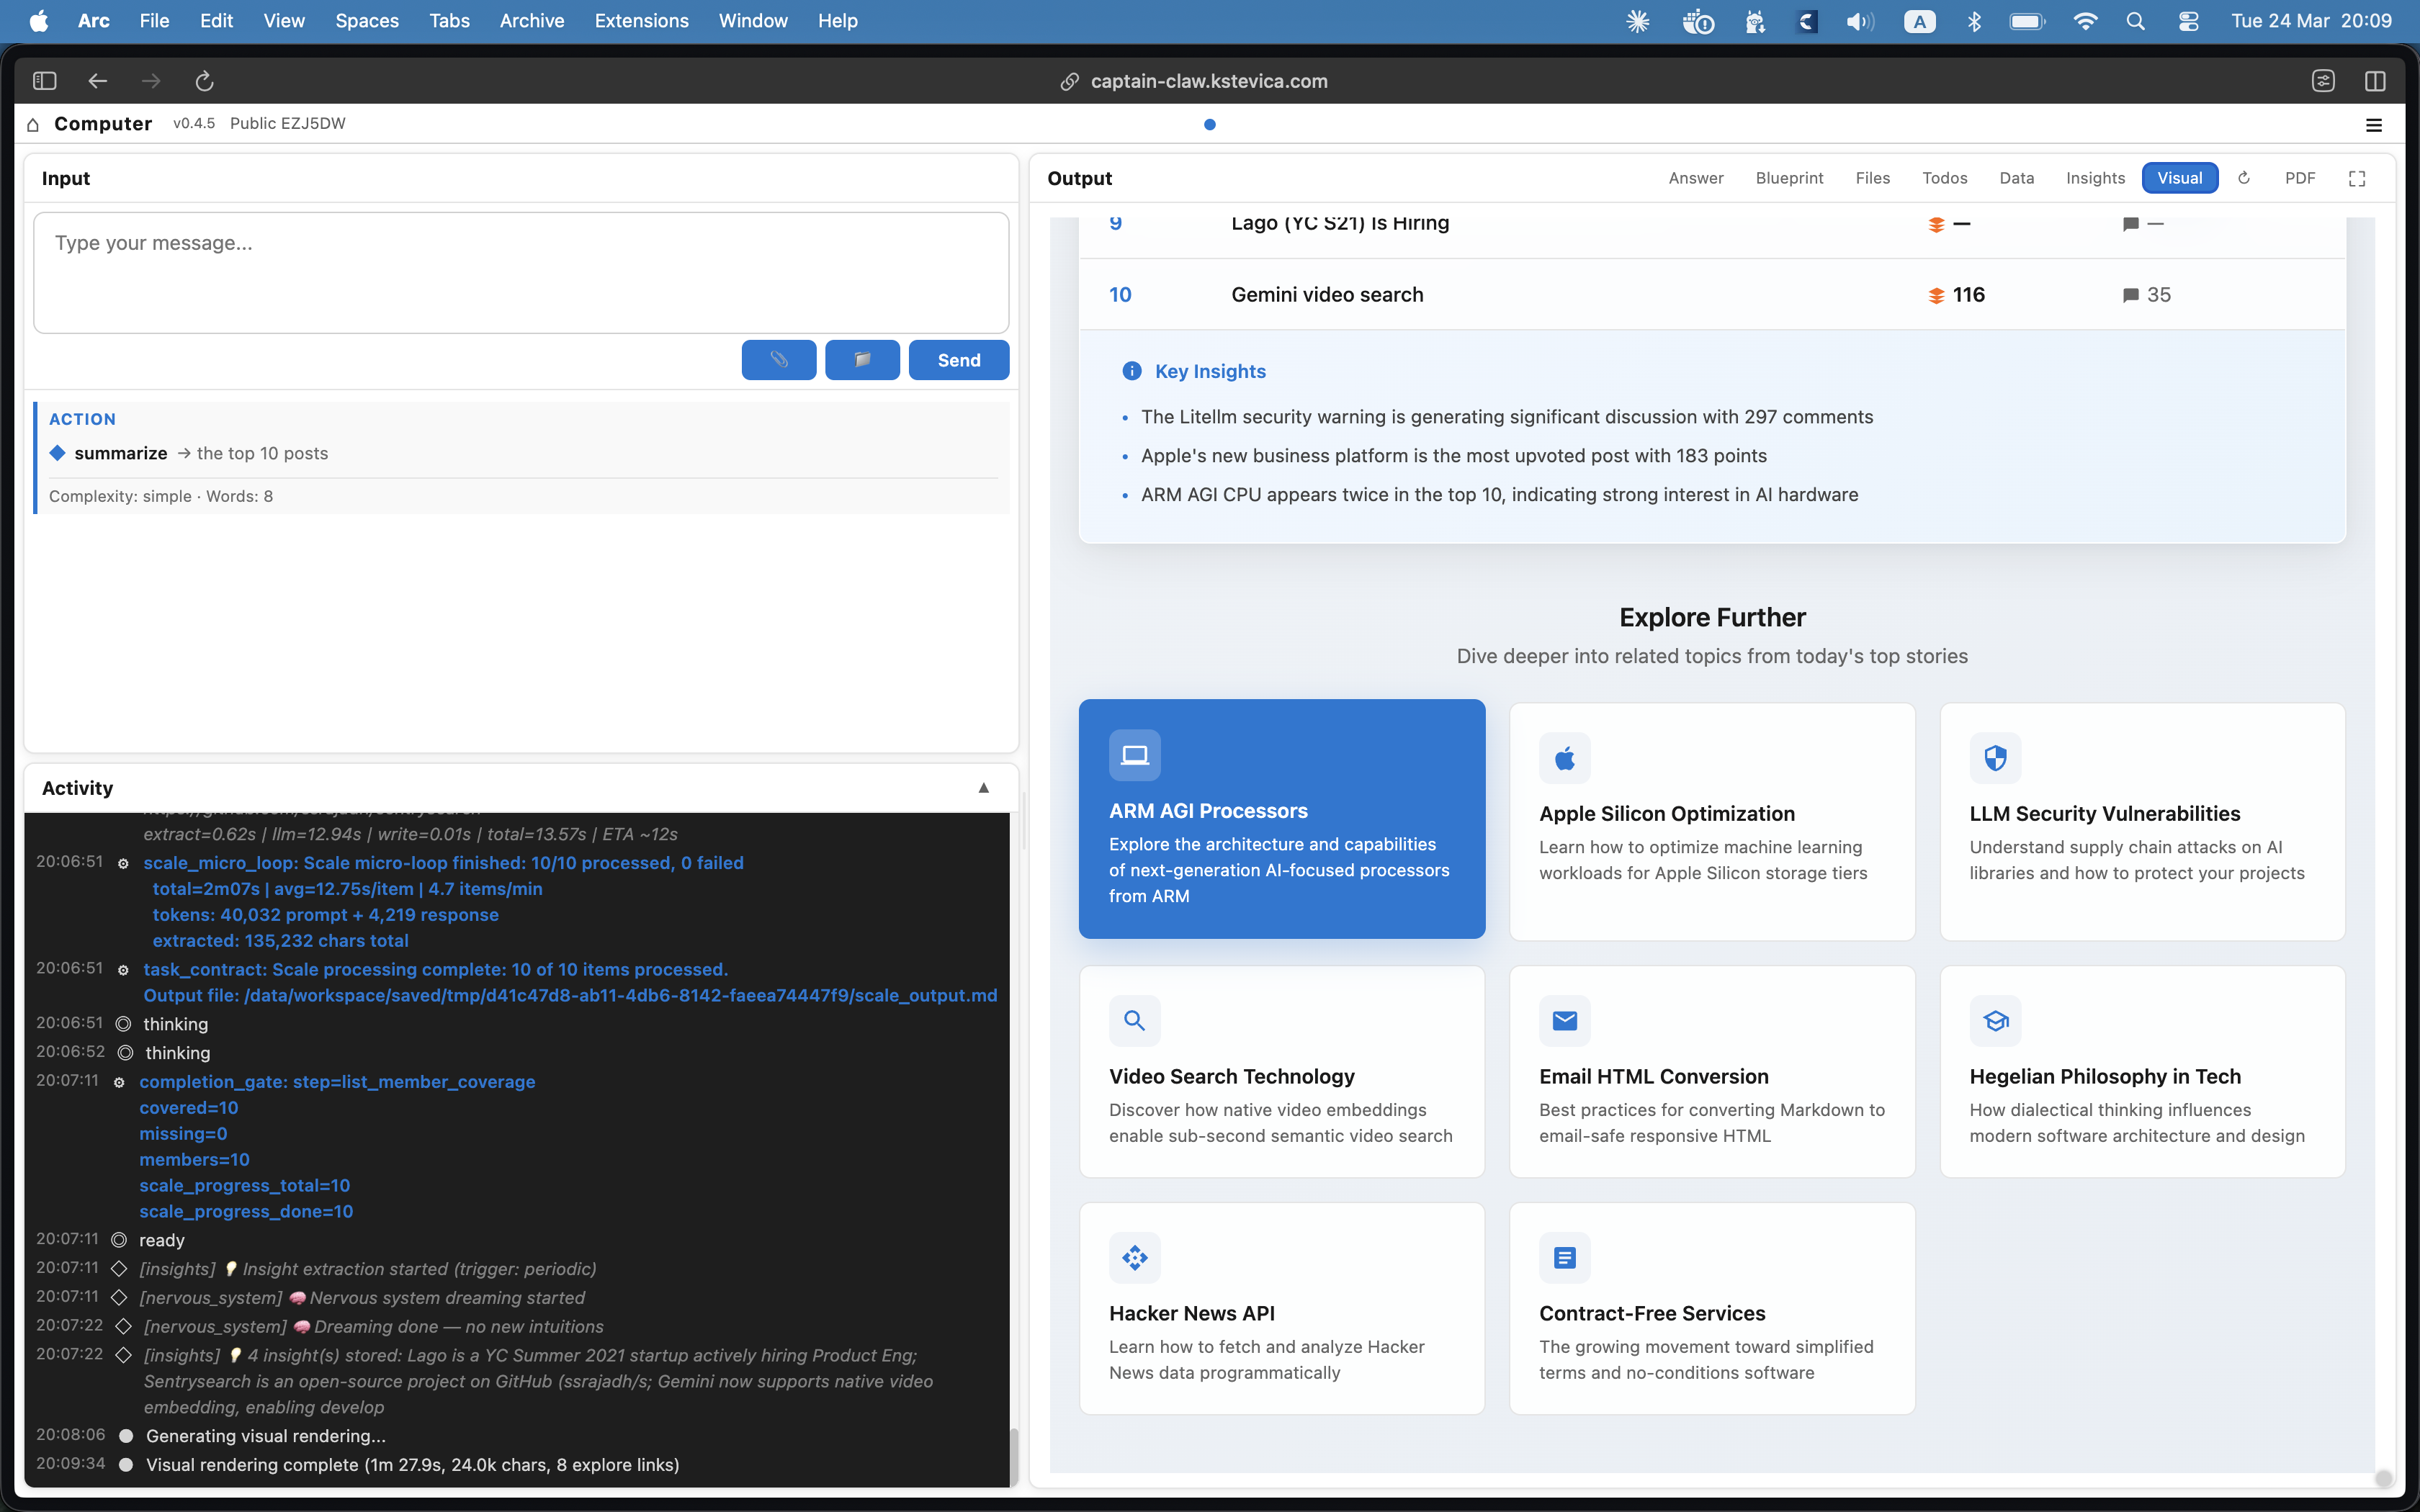This screenshot has height=1512, width=2420.
Task: Send the message
Action: pyautogui.click(x=959, y=360)
